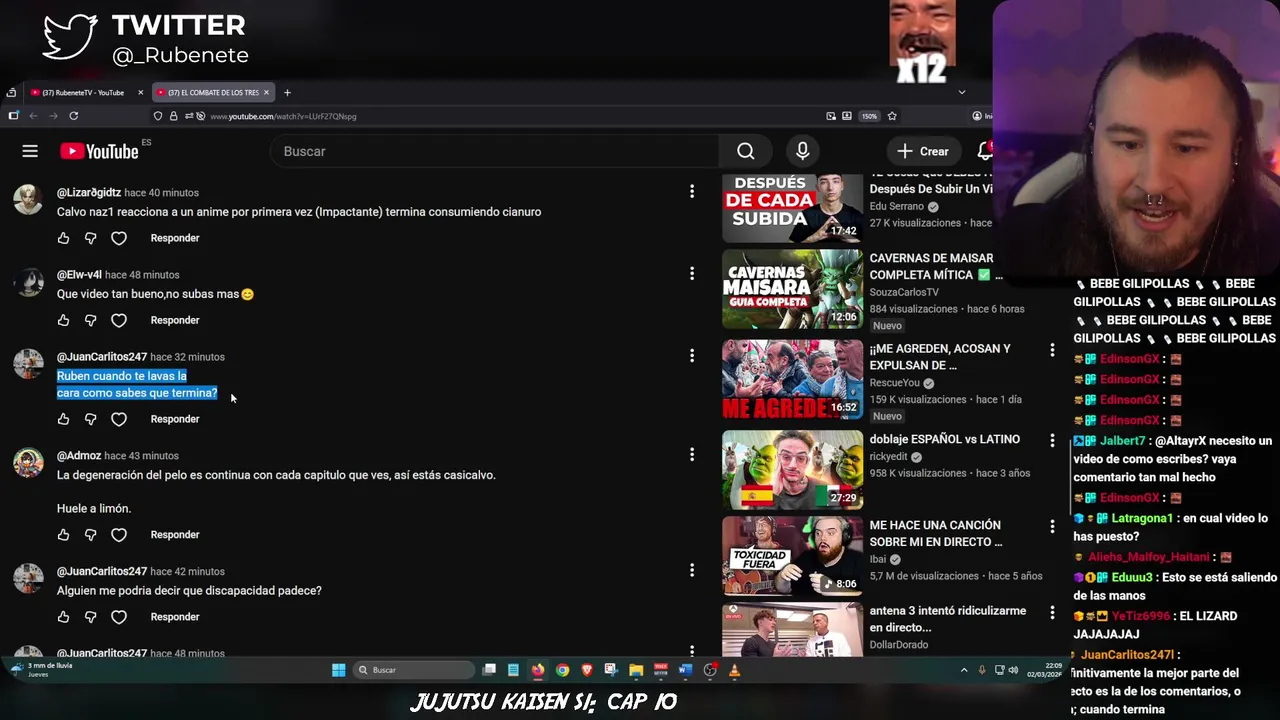Open @Lizardgidtz channel link

click(x=89, y=192)
